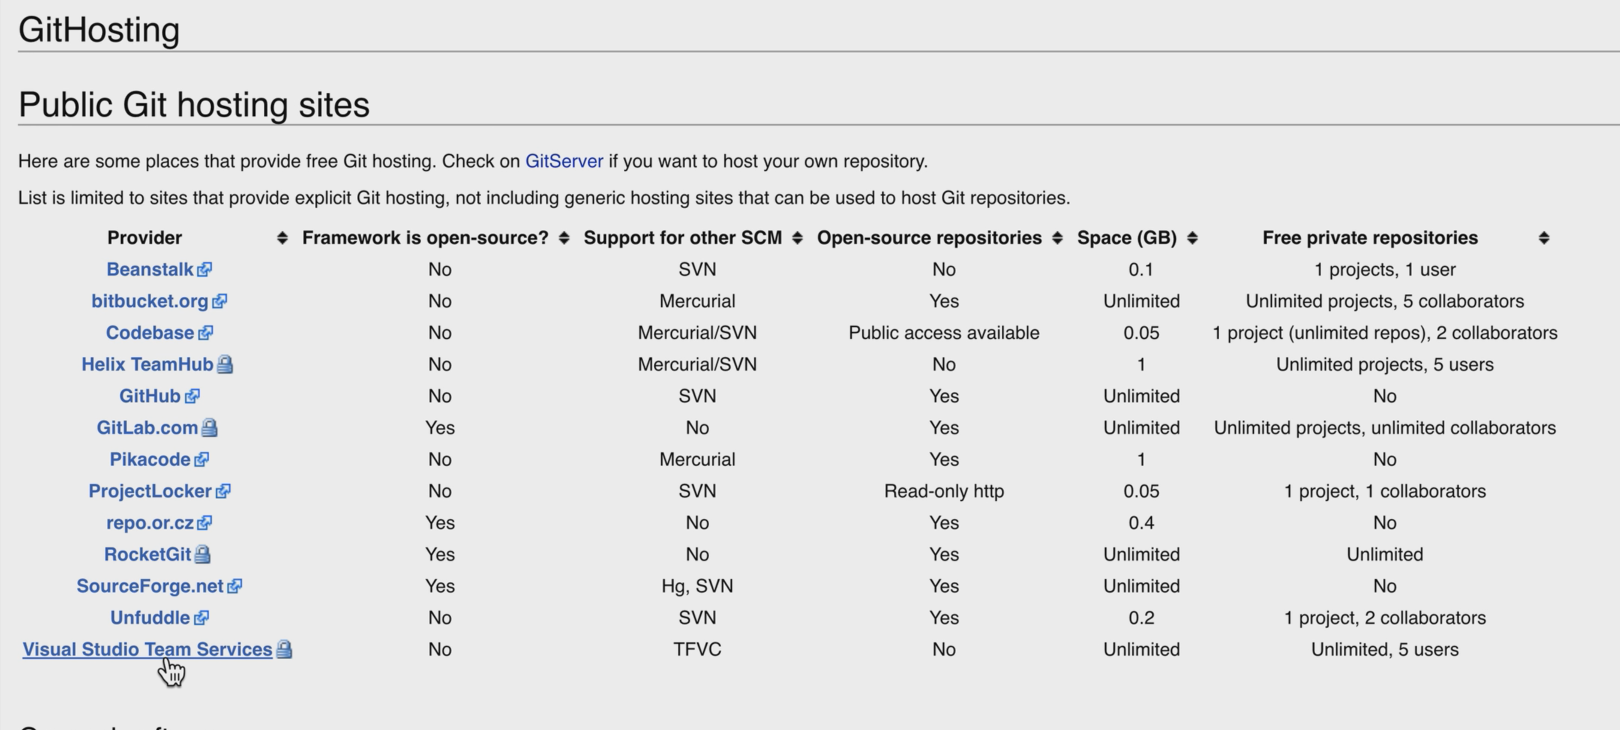Screen dimensions: 1620x730
Task: Click the 0.4 space value
Action: tap(1141, 523)
